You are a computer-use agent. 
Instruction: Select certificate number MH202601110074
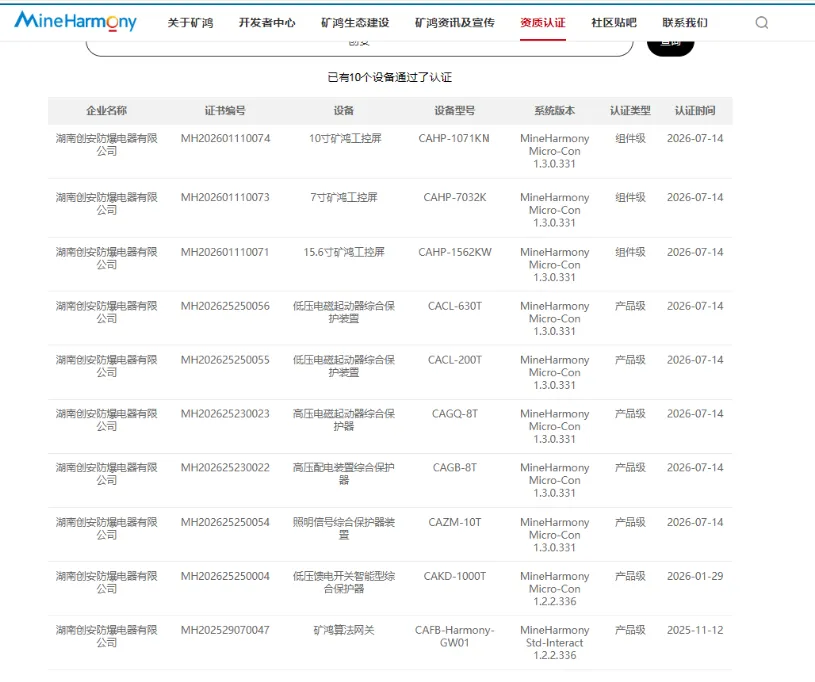(226, 138)
